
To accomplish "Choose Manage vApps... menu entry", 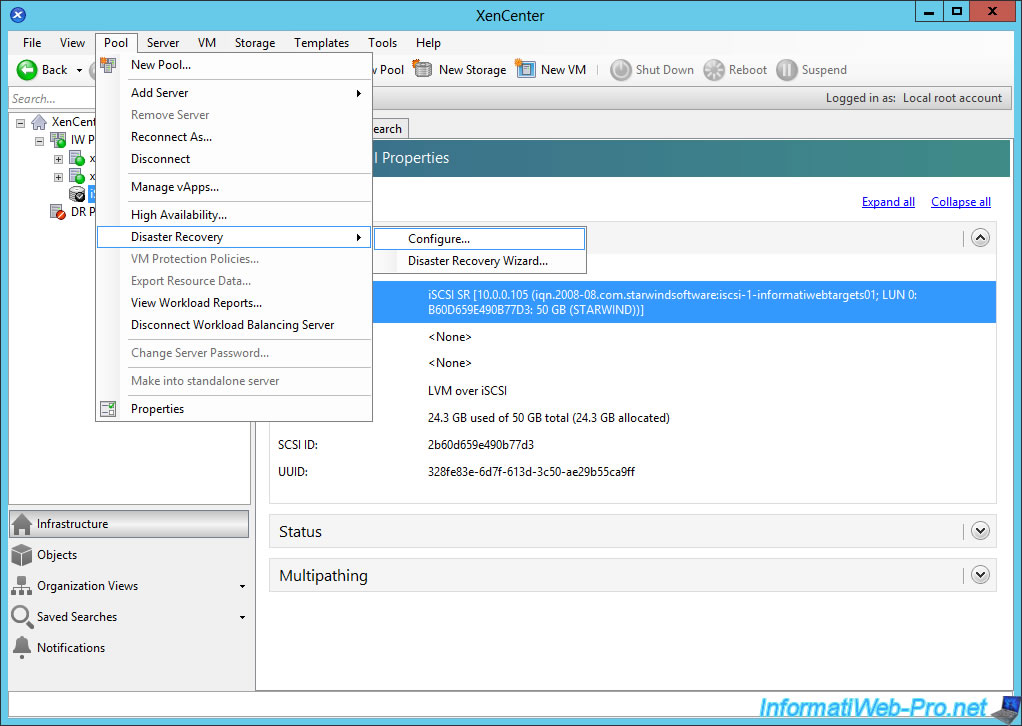I will (x=234, y=187).
